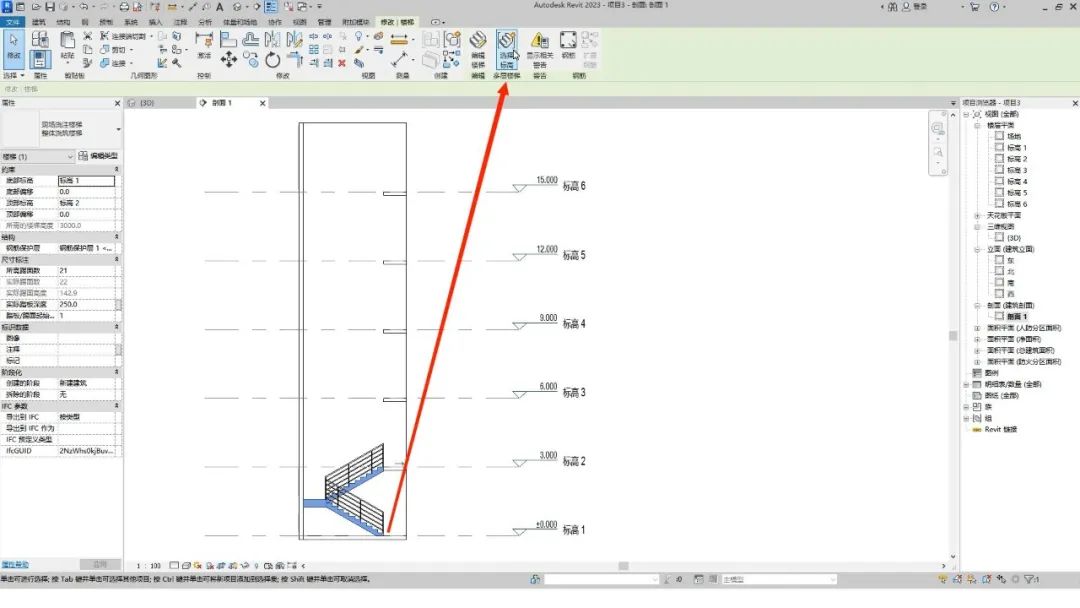Screen dimensions: 1080x608
Task: Expand the 明细表/数量 (全部) tree node
Action: (x=966, y=384)
